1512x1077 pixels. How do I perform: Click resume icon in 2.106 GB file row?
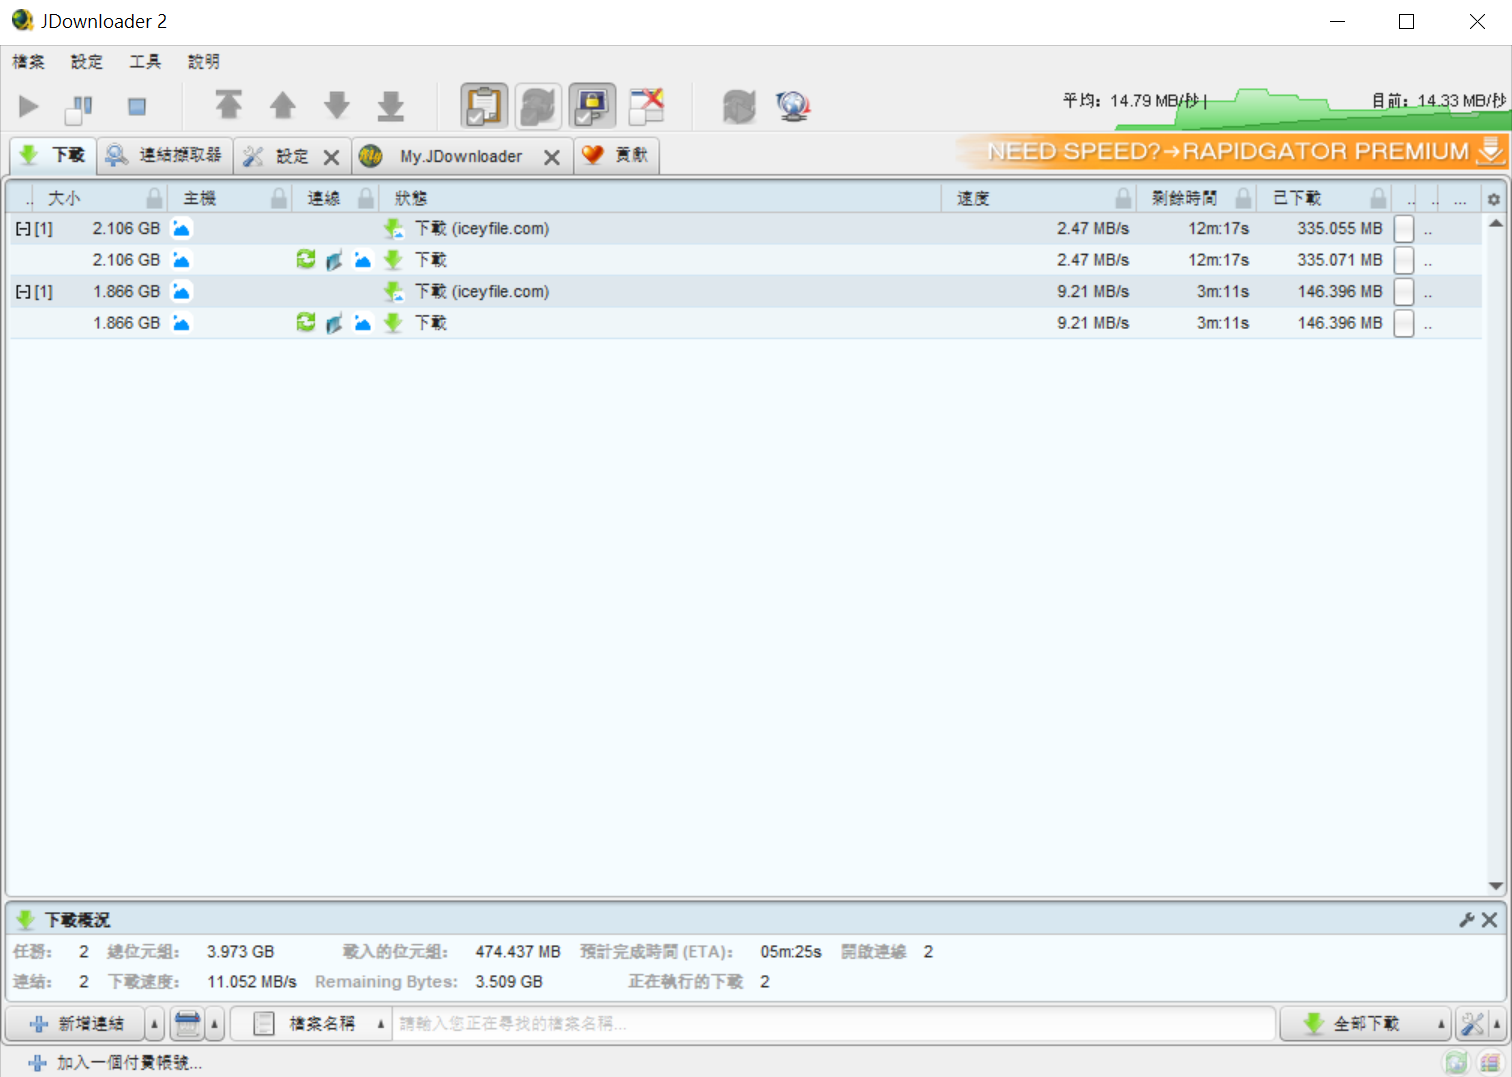click(x=306, y=260)
